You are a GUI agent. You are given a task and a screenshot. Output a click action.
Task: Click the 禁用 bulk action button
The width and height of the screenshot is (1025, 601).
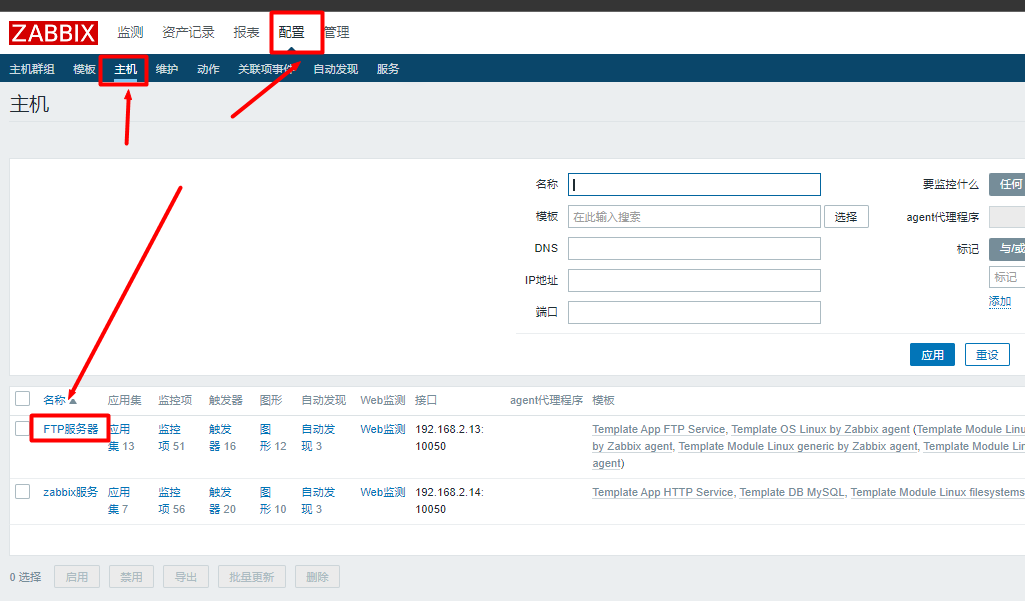tap(131, 577)
